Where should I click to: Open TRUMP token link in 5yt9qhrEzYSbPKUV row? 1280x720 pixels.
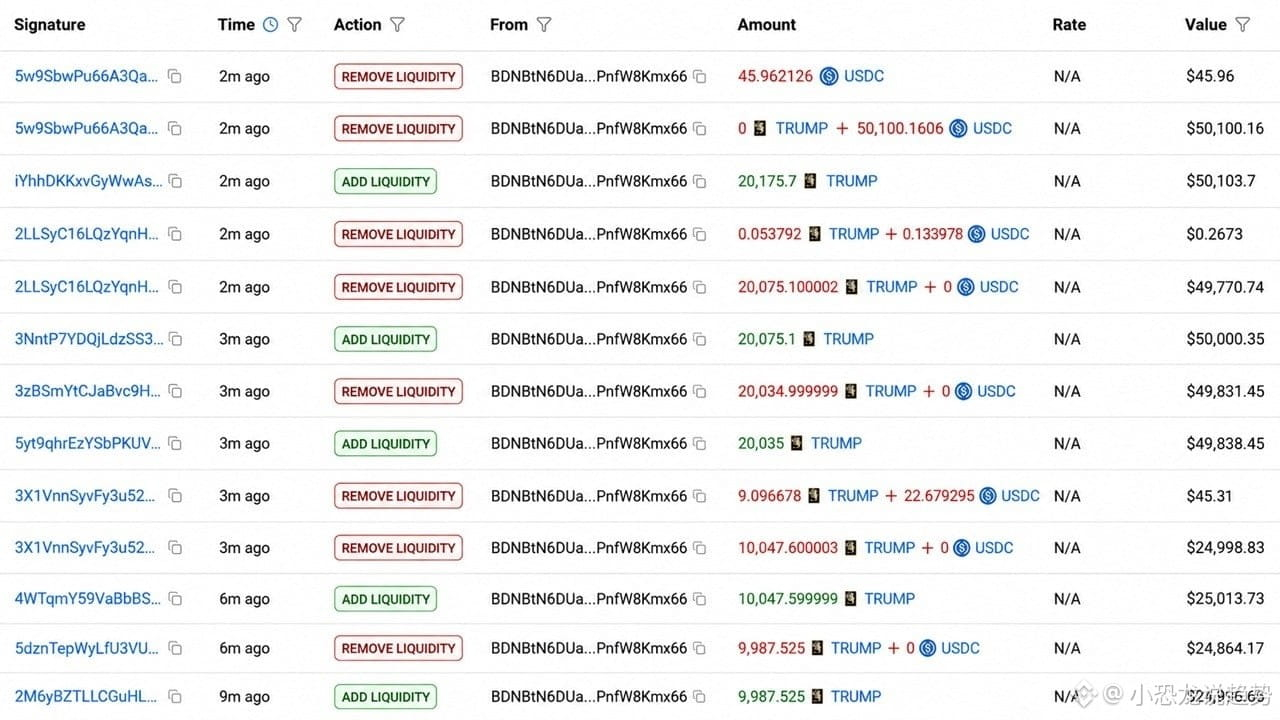(836, 443)
